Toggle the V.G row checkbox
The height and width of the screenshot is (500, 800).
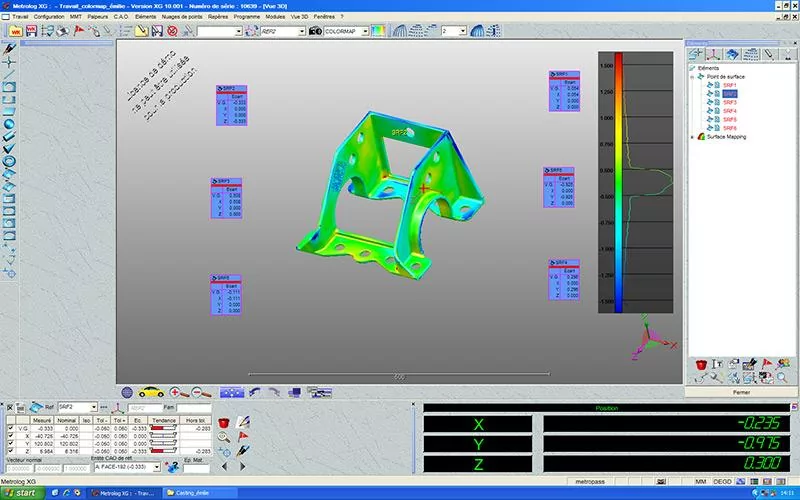[11, 428]
